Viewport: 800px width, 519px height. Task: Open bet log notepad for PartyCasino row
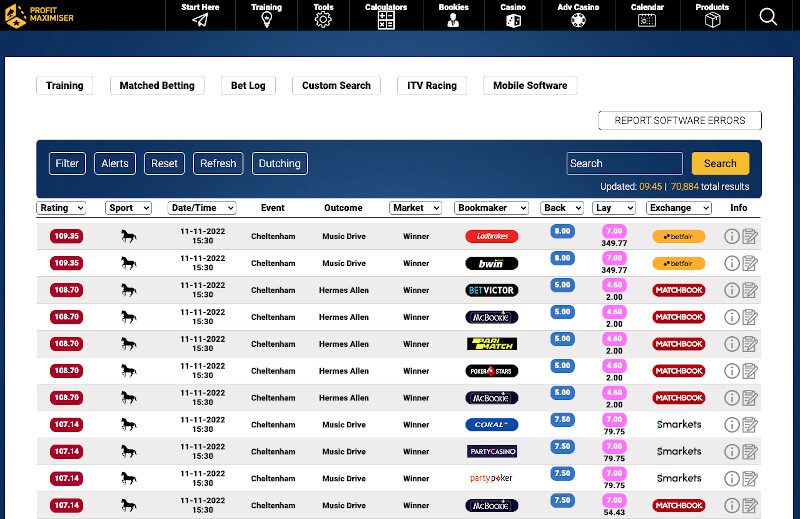pyautogui.click(x=749, y=452)
